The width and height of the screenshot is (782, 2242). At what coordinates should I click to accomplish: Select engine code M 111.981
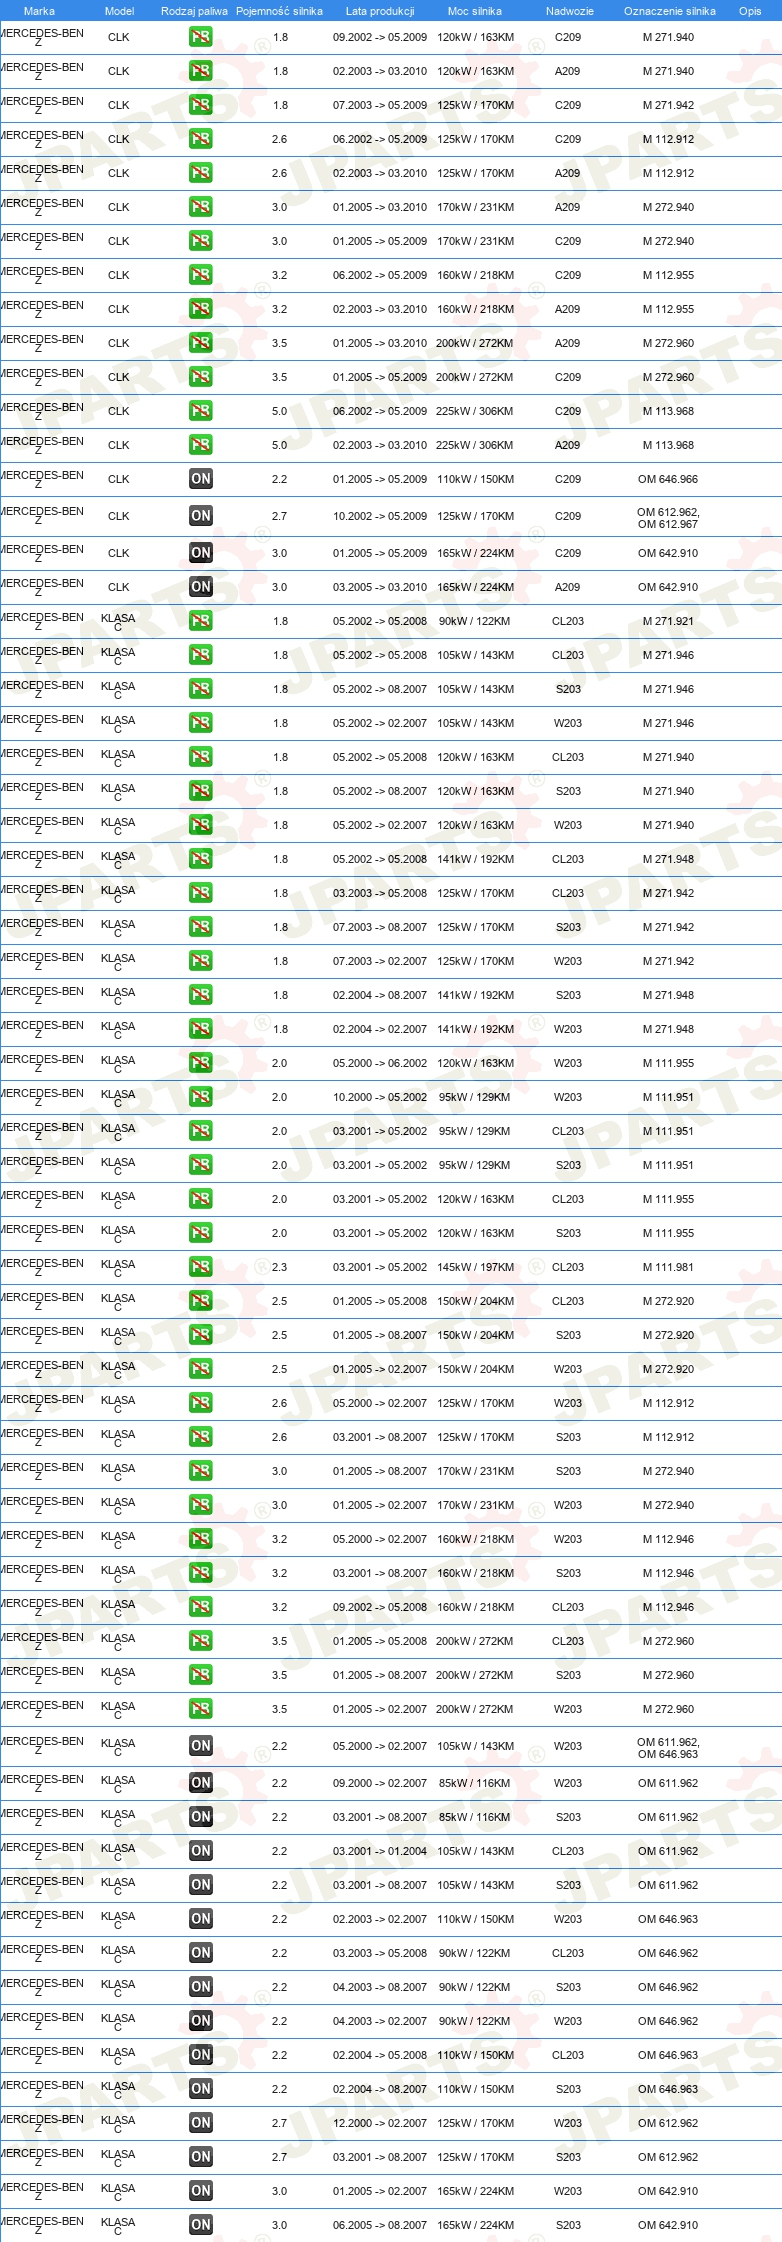[x=668, y=1267]
